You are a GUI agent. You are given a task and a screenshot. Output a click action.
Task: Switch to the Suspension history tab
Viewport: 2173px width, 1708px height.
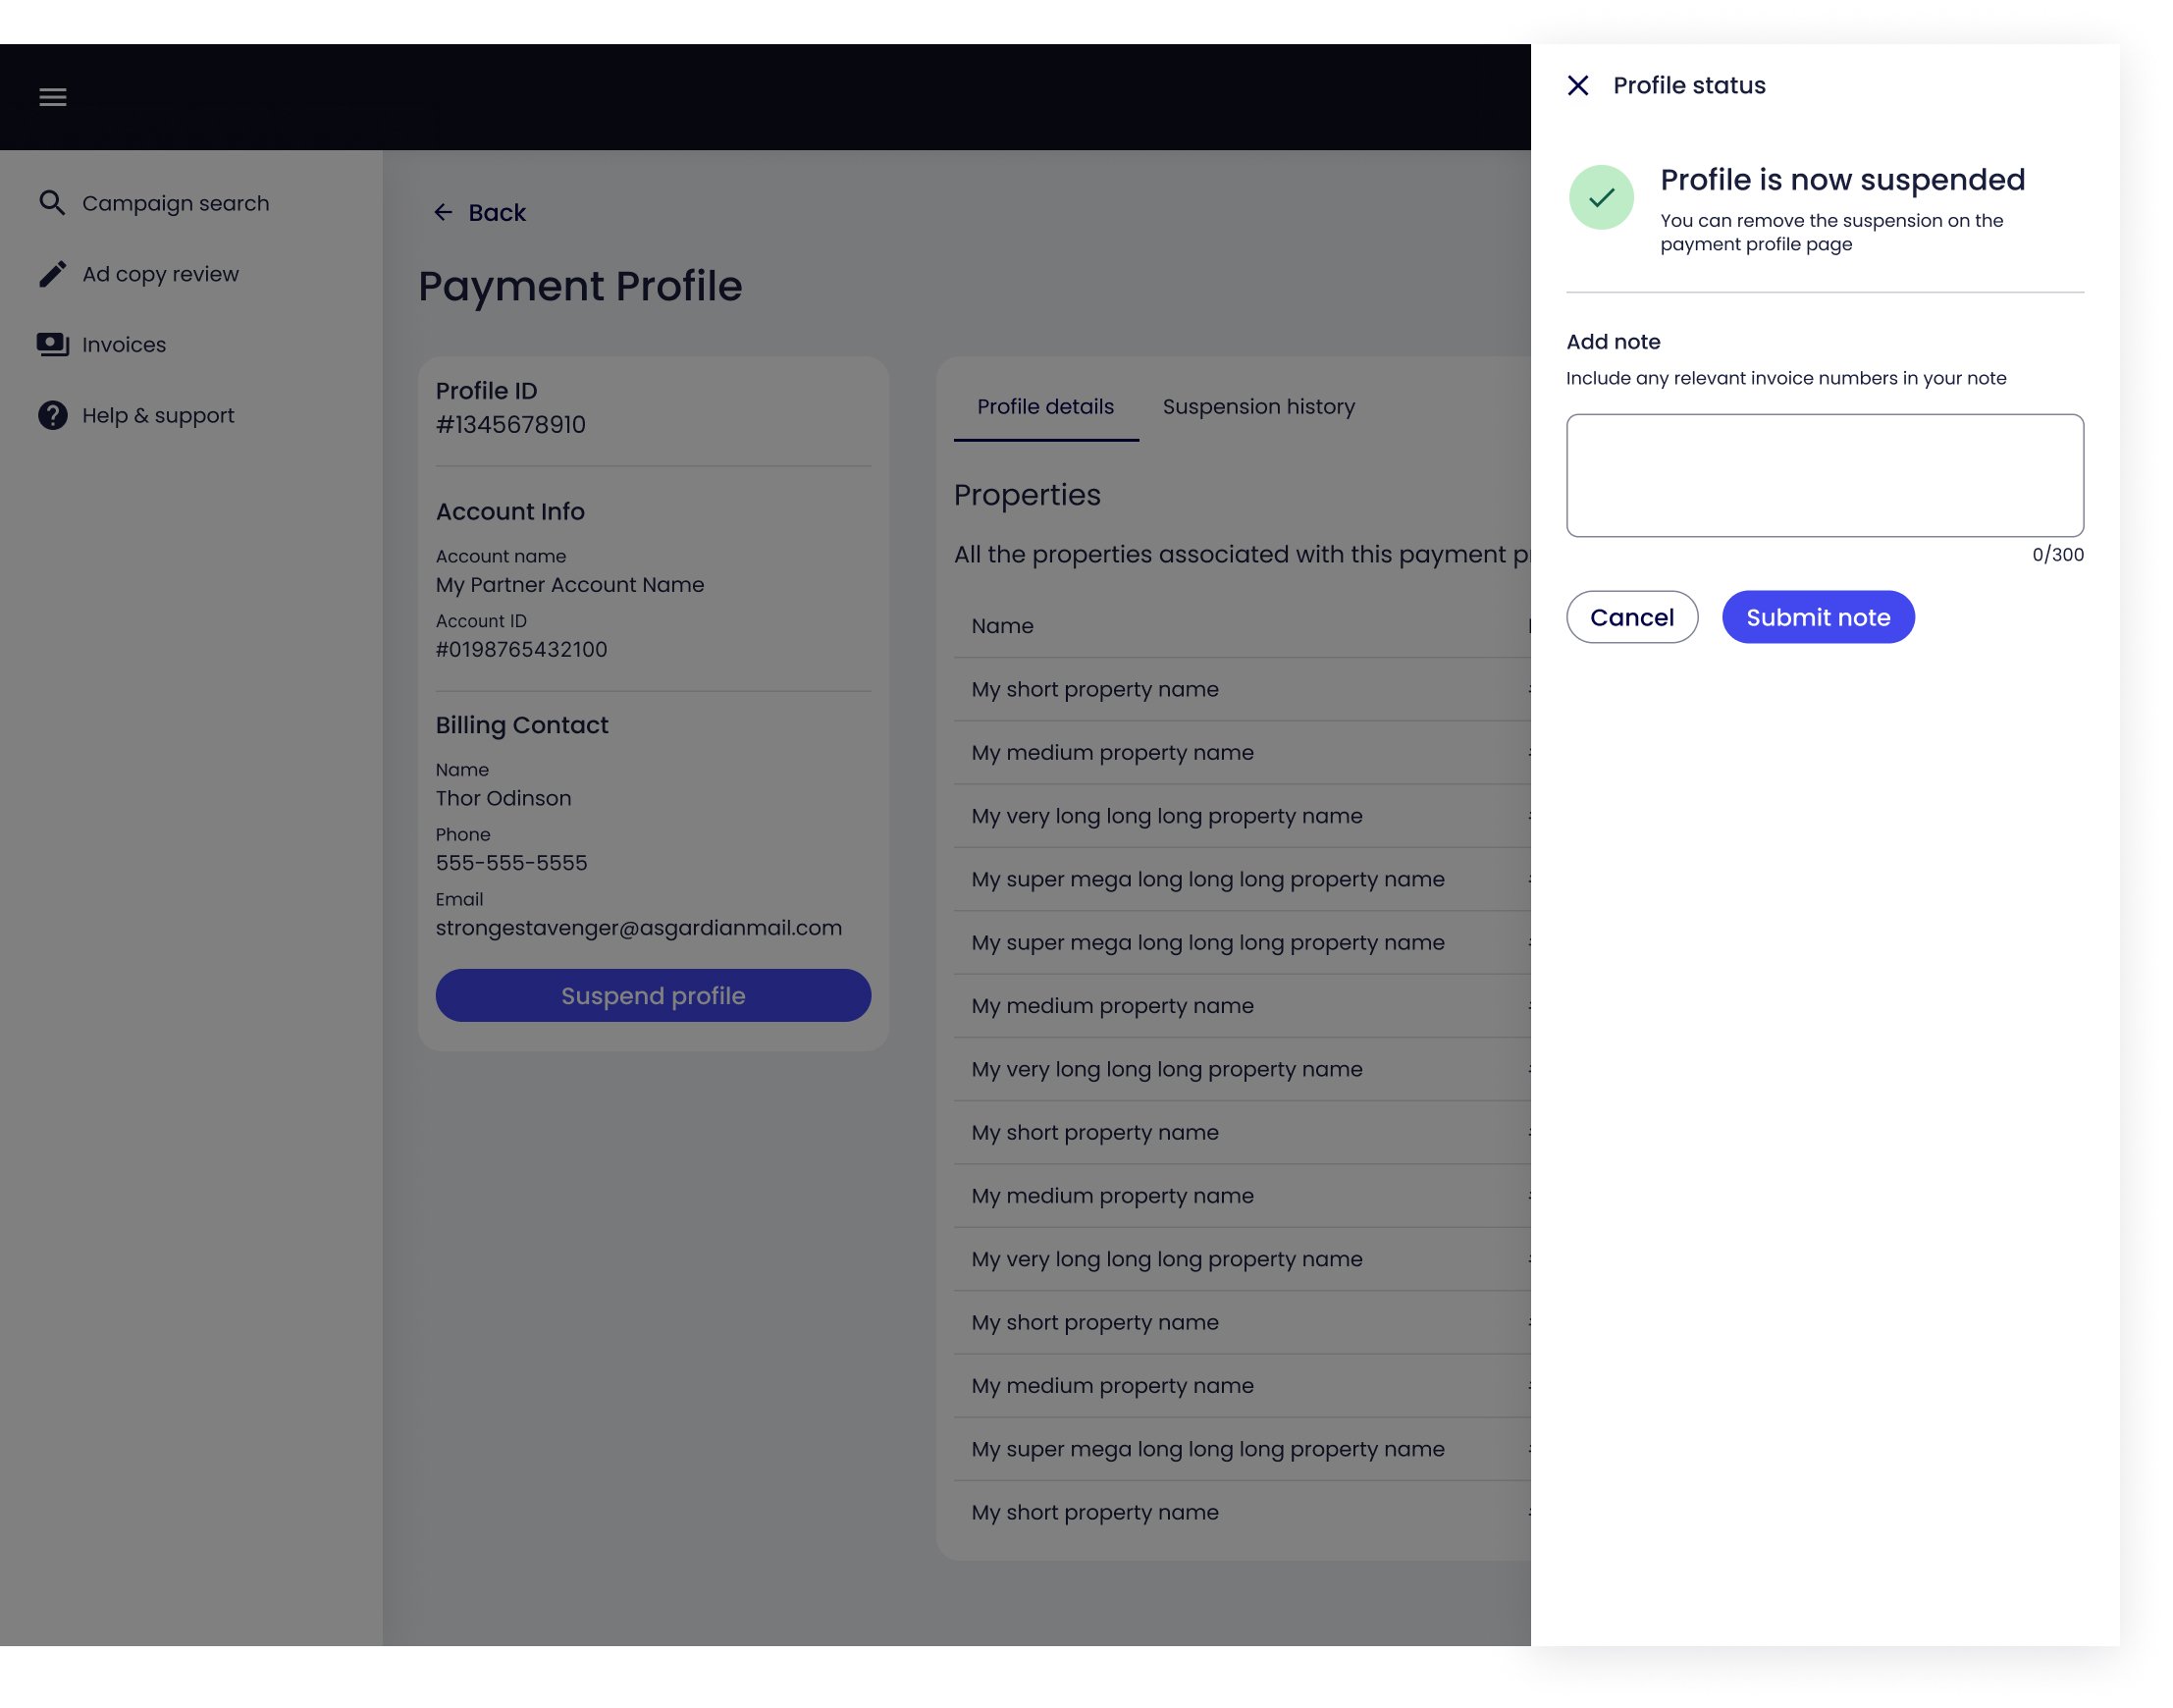[1258, 407]
